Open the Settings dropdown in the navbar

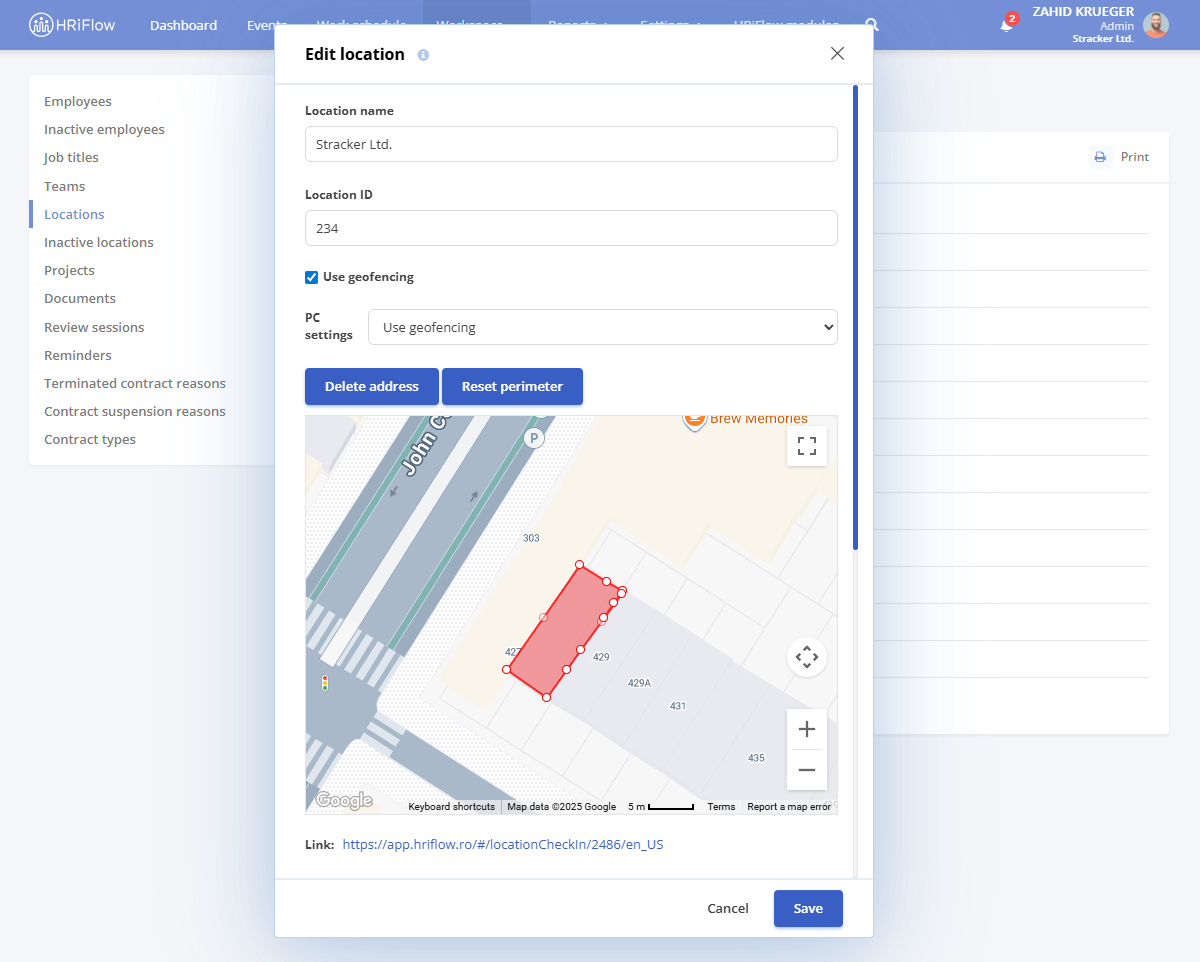click(671, 25)
